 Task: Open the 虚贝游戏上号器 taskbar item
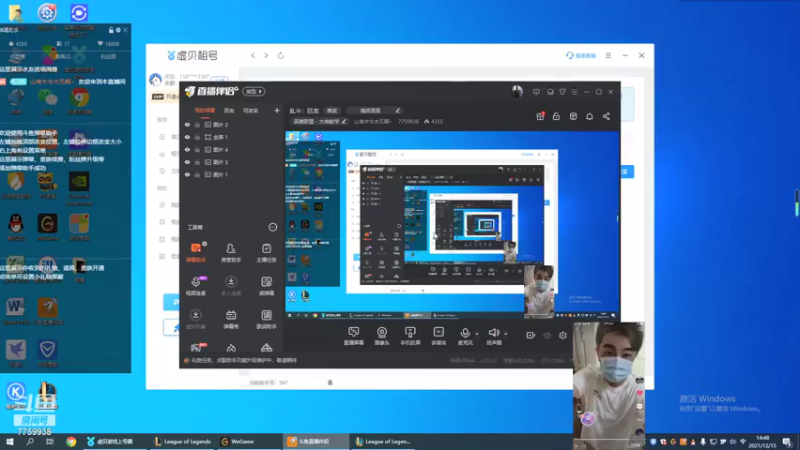[110, 441]
